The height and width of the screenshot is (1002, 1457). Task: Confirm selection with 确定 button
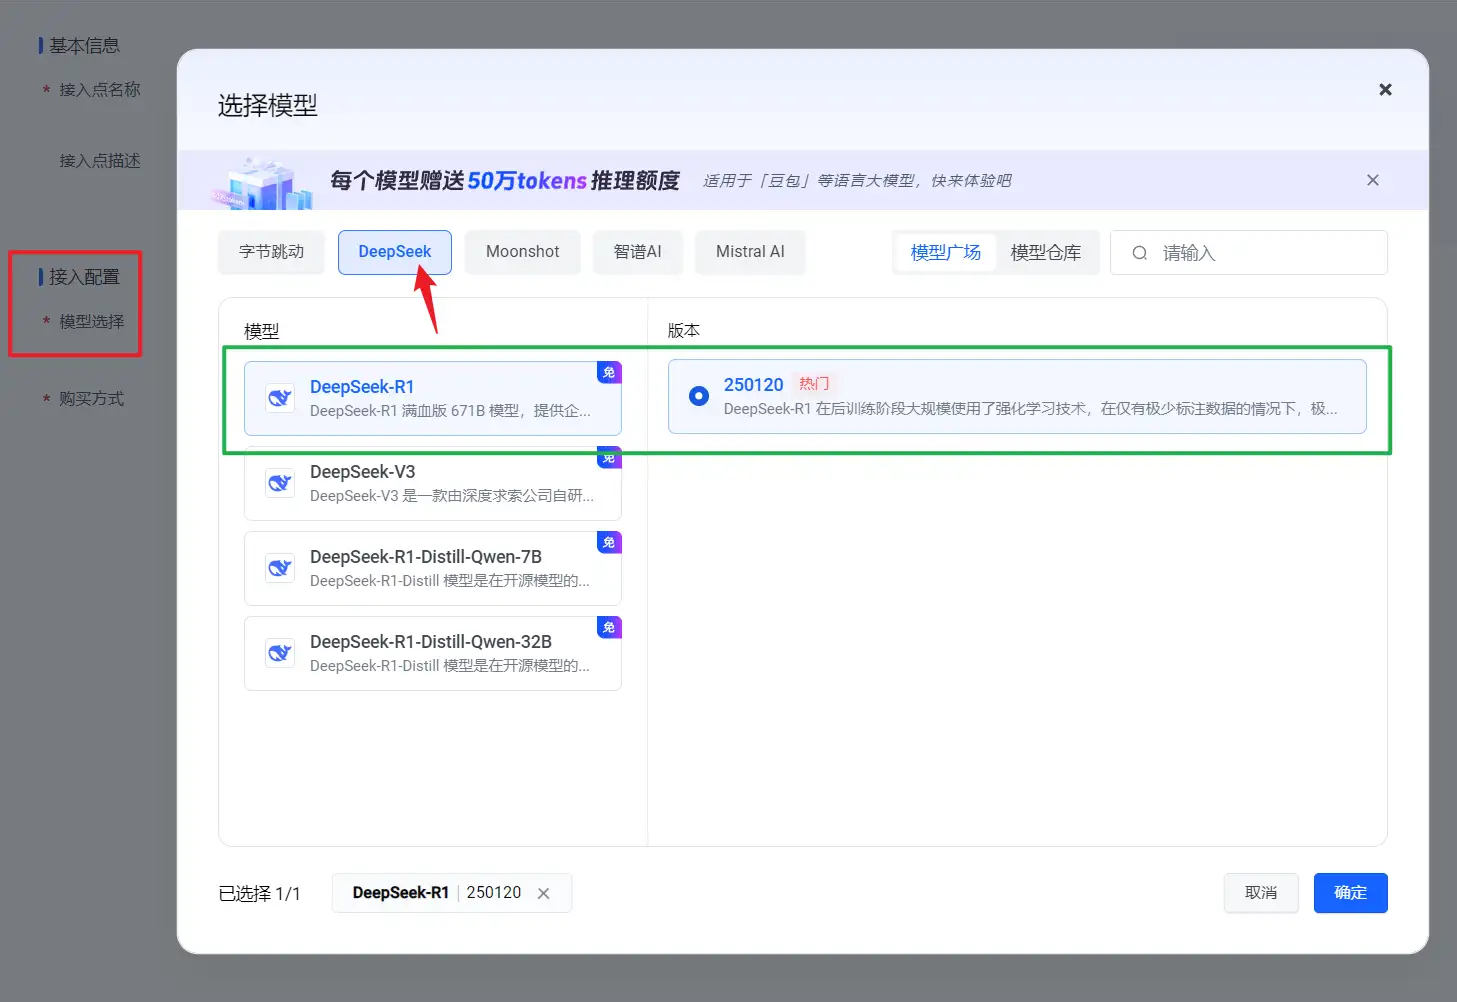tap(1350, 893)
